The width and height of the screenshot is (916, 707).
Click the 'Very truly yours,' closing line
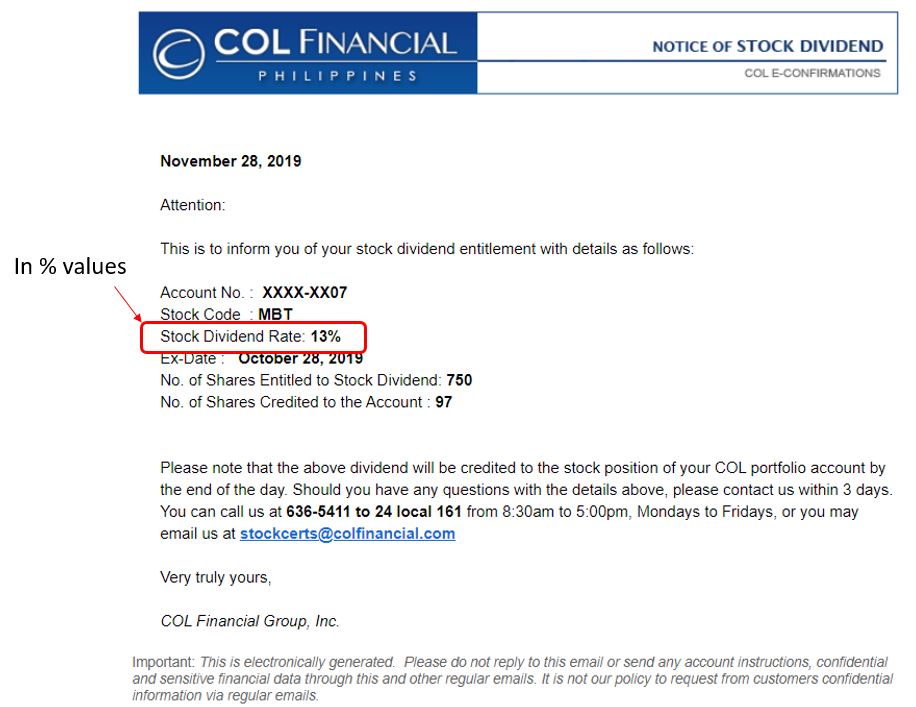pyautogui.click(x=216, y=577)
